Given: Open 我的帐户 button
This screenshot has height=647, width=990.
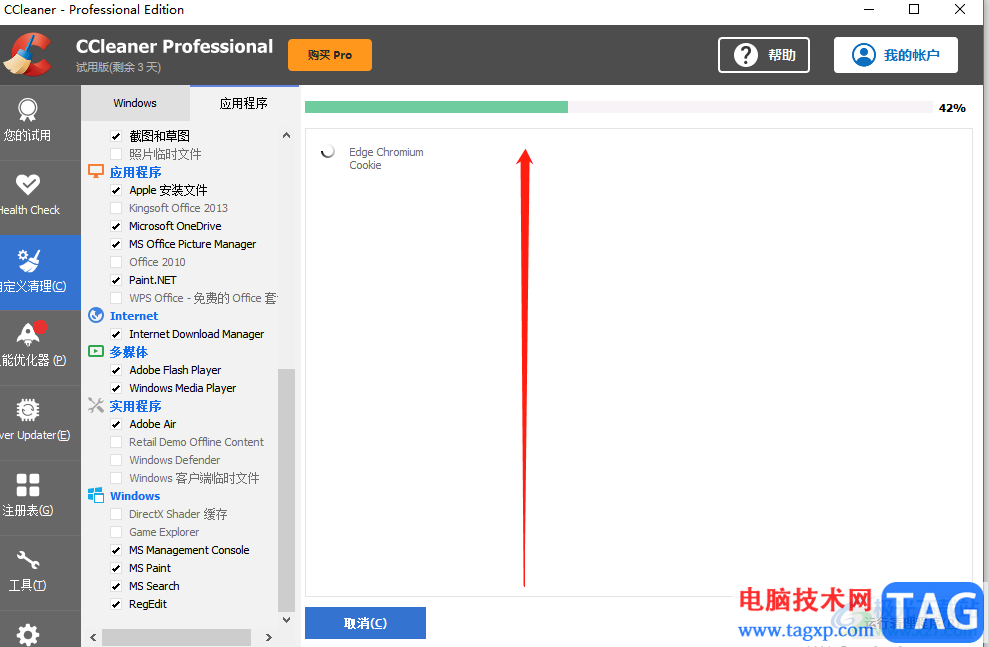Looking at the screenshot, I should coord(895,55).
